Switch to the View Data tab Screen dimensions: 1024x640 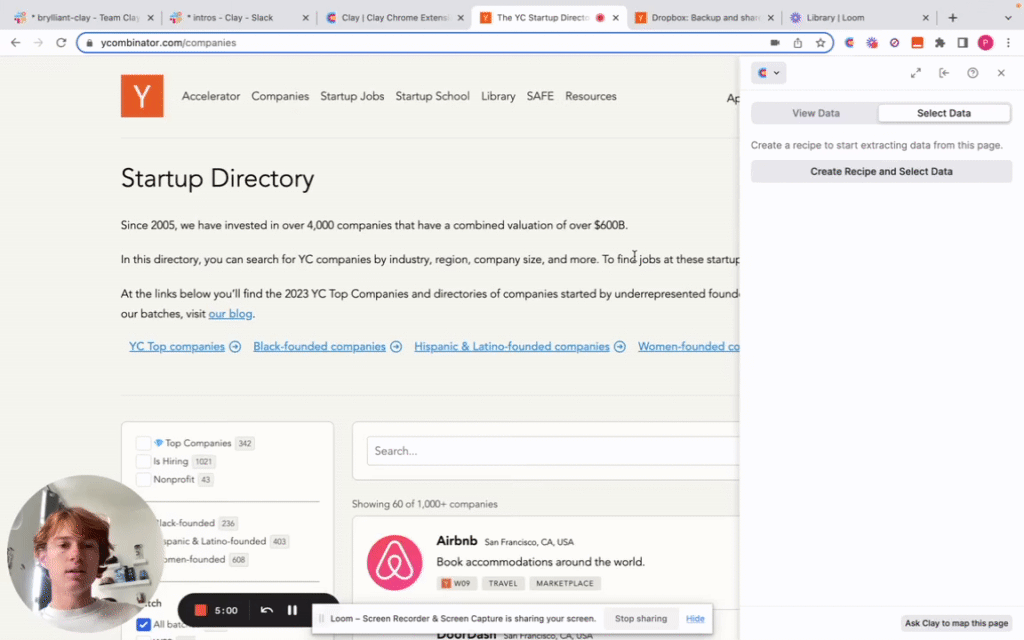pyautogui.click(x=815, y=113)
